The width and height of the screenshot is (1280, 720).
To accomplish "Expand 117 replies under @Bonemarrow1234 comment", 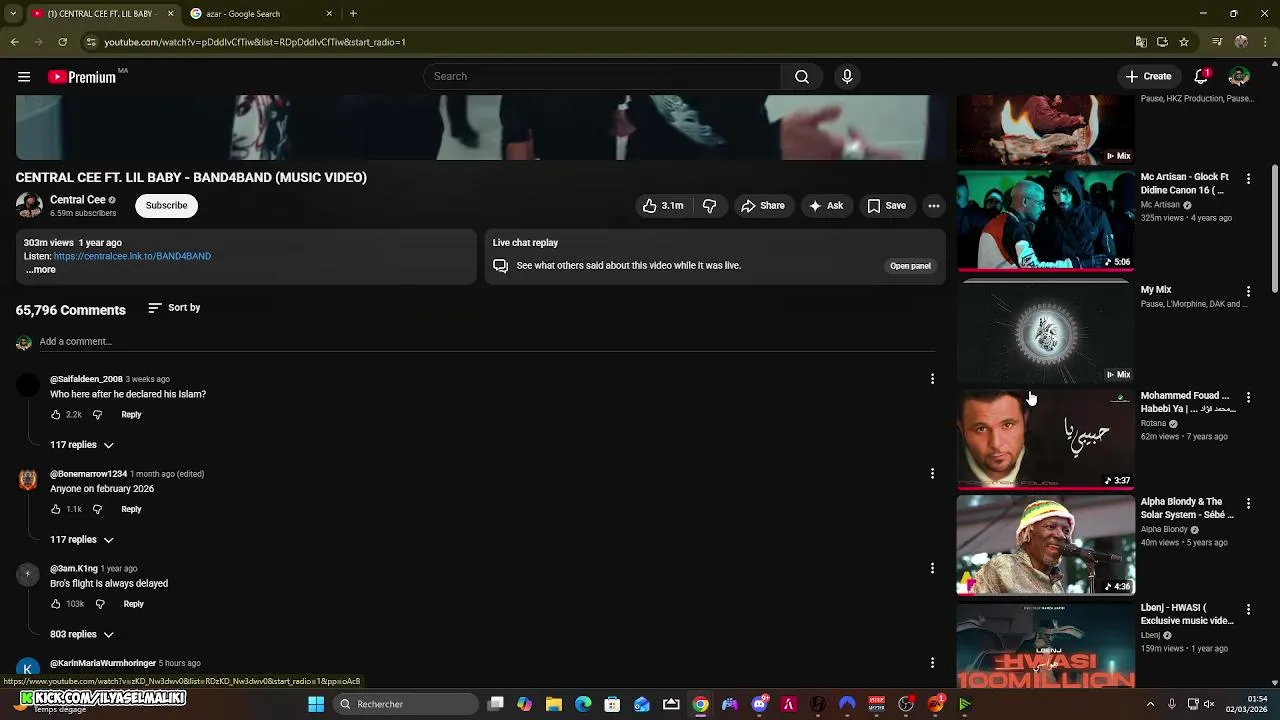I will pos(82,540).
